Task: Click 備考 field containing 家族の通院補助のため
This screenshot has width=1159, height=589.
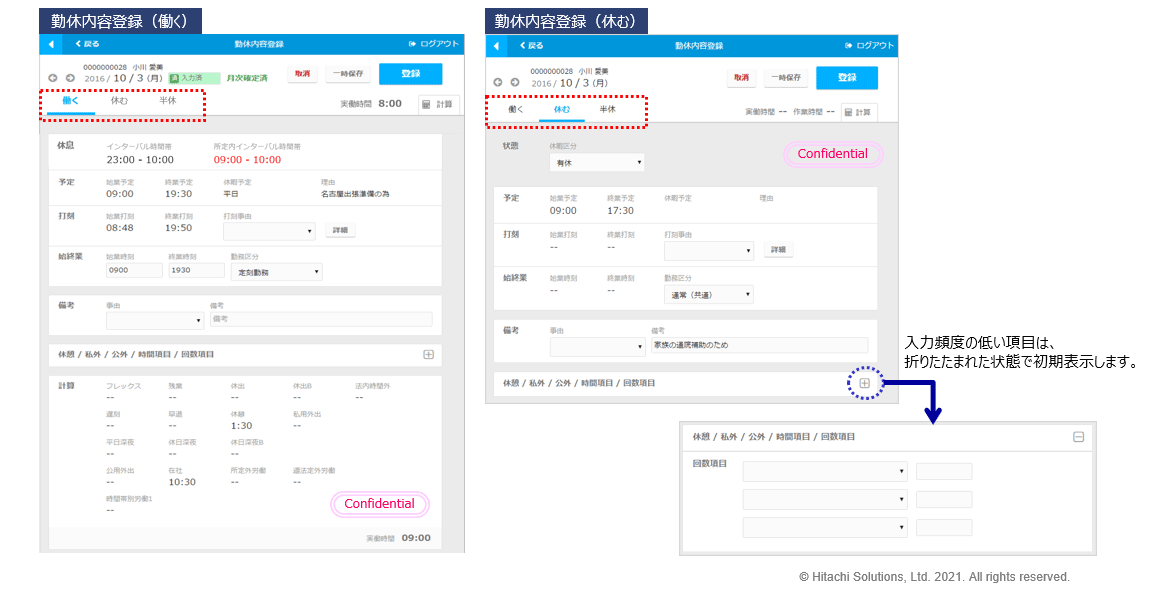Action: pos(758,345)
